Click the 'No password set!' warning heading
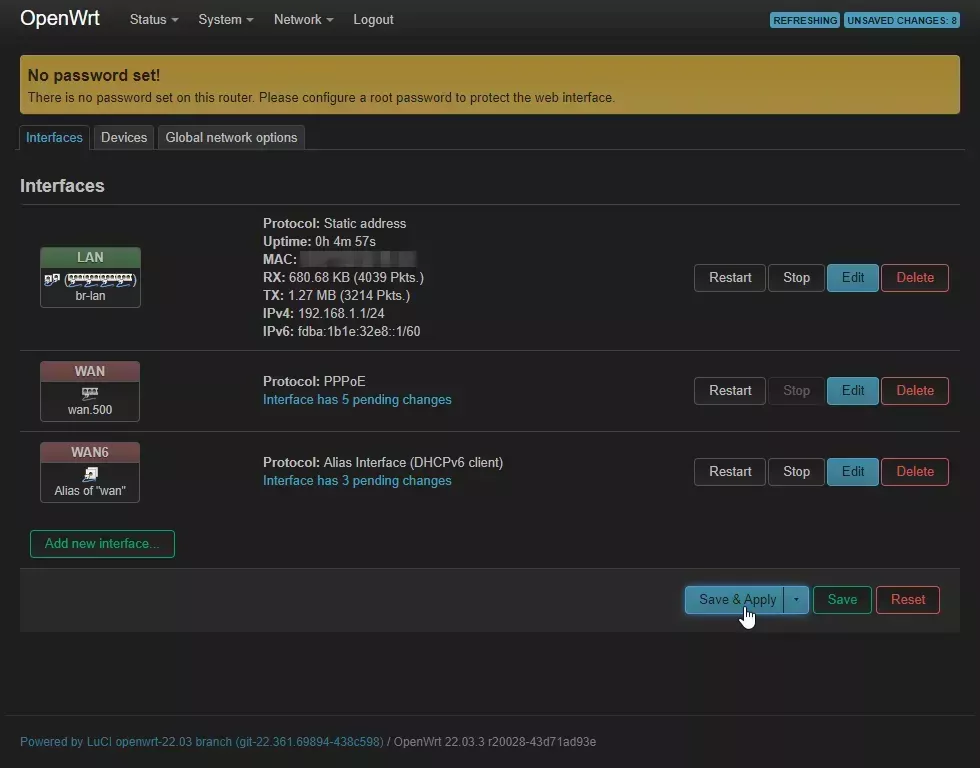The image size is (980, 768). (x=94, y=76)
